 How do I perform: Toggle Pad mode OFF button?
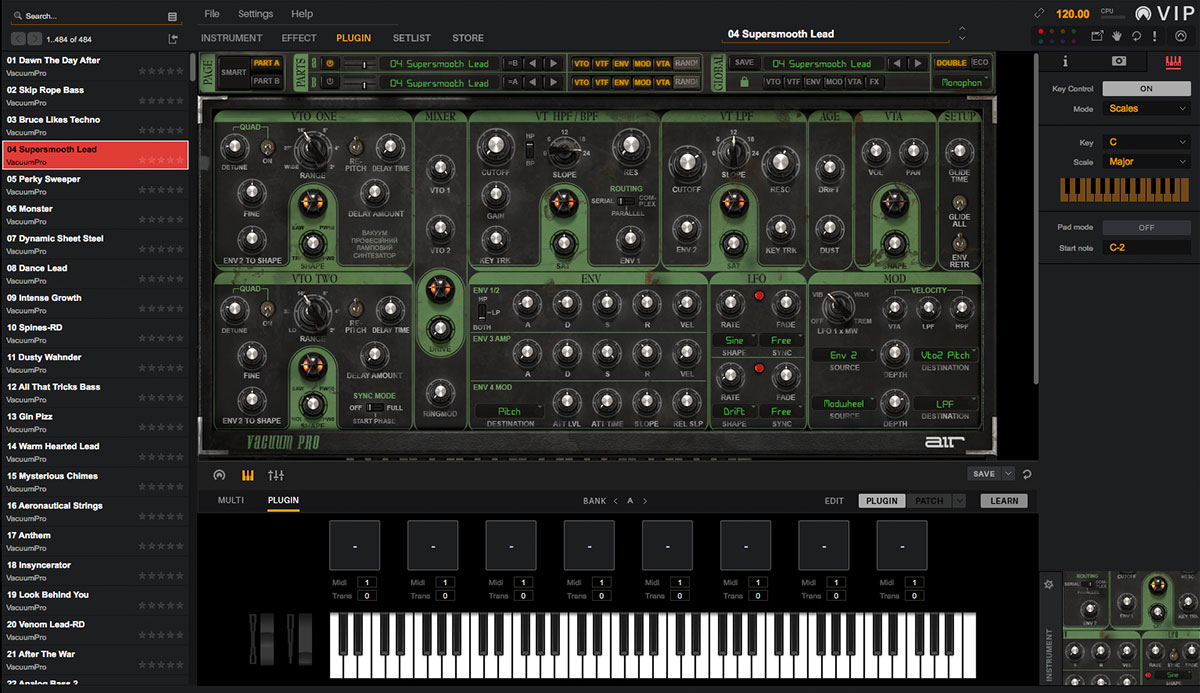coord(1146,227)
